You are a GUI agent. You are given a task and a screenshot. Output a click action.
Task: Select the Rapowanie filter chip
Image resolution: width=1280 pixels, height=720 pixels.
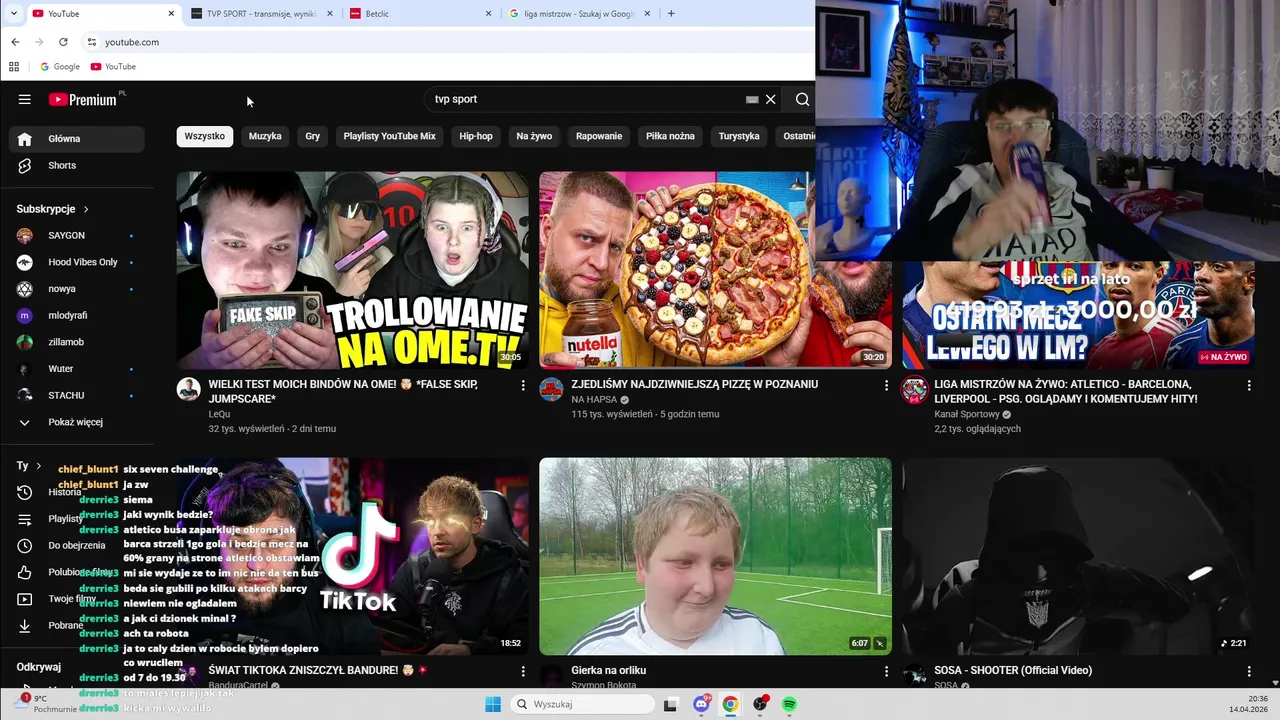[x=599, y=136]
